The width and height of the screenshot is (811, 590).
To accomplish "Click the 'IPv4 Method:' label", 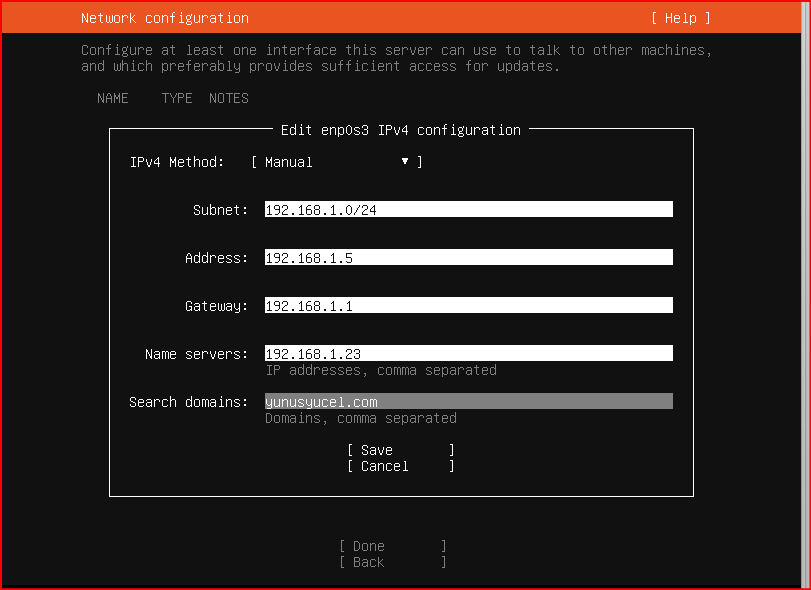I will click(x=177, y=162).
